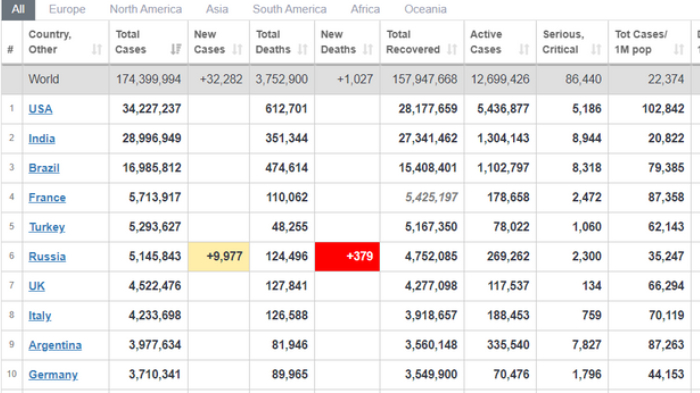Open the Italy country link
Viewport: 700px width, 393px height.
40,316
